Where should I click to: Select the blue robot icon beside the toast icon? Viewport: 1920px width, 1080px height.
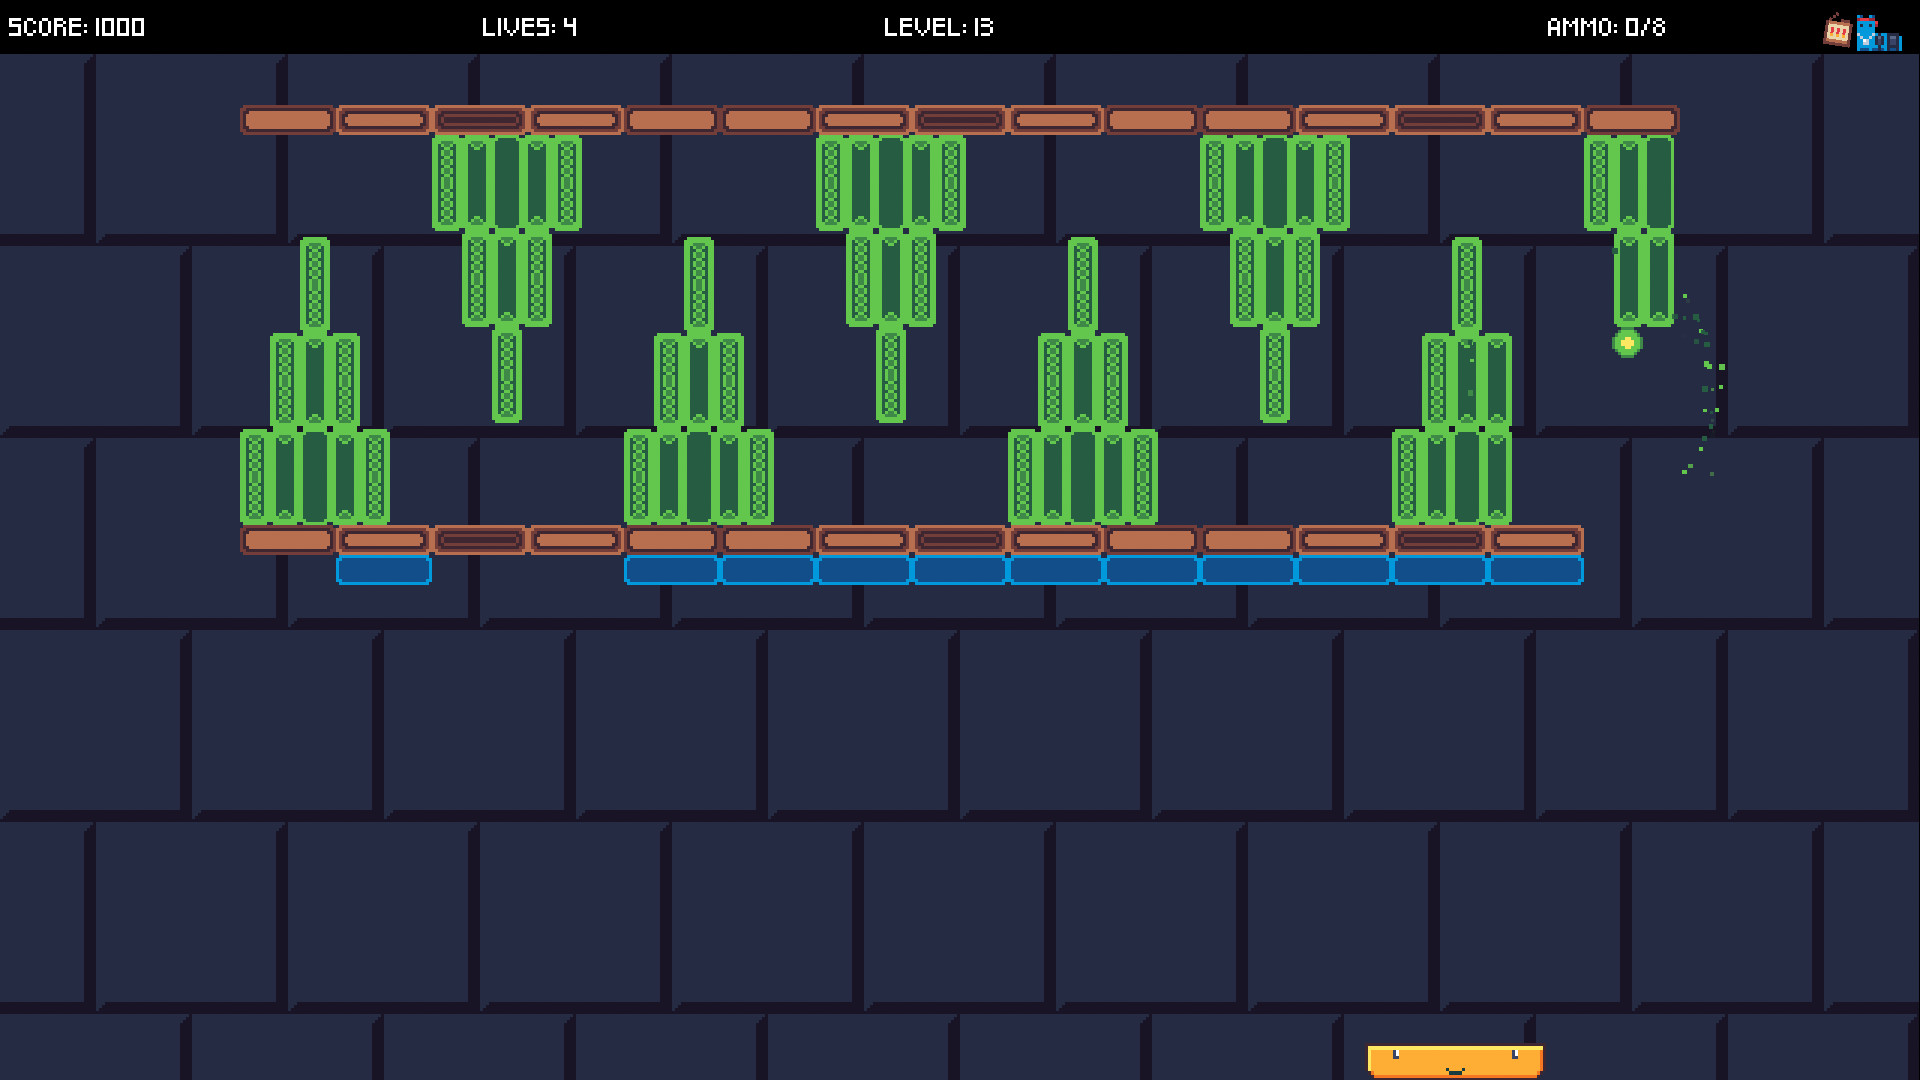1871,32
